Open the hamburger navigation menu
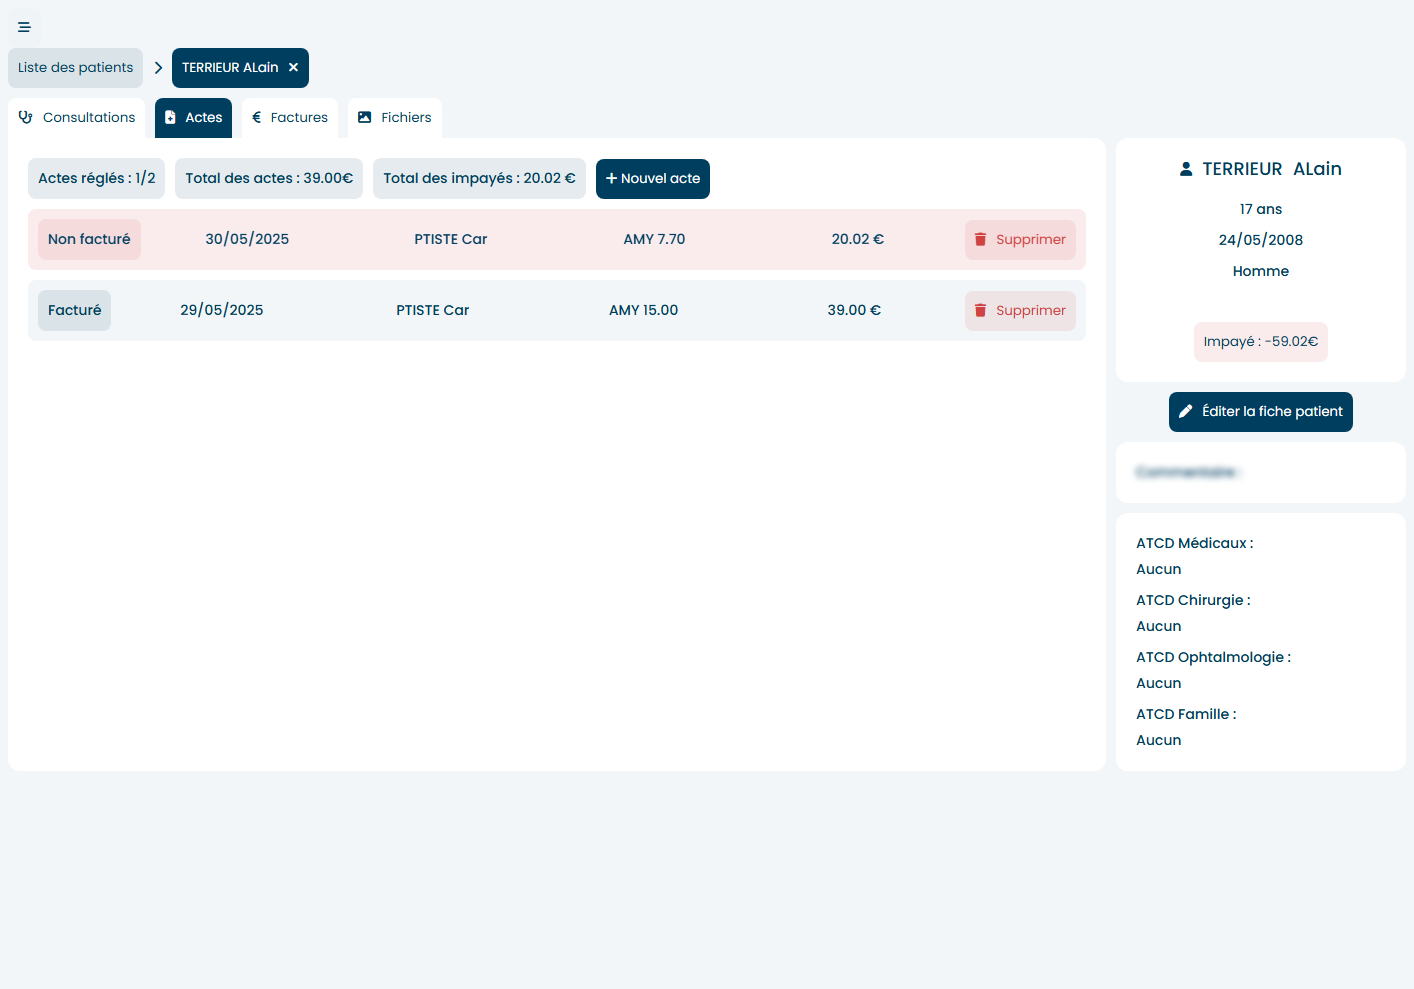This screenshot has height=989, width=1414. click(x=24, y=26)
